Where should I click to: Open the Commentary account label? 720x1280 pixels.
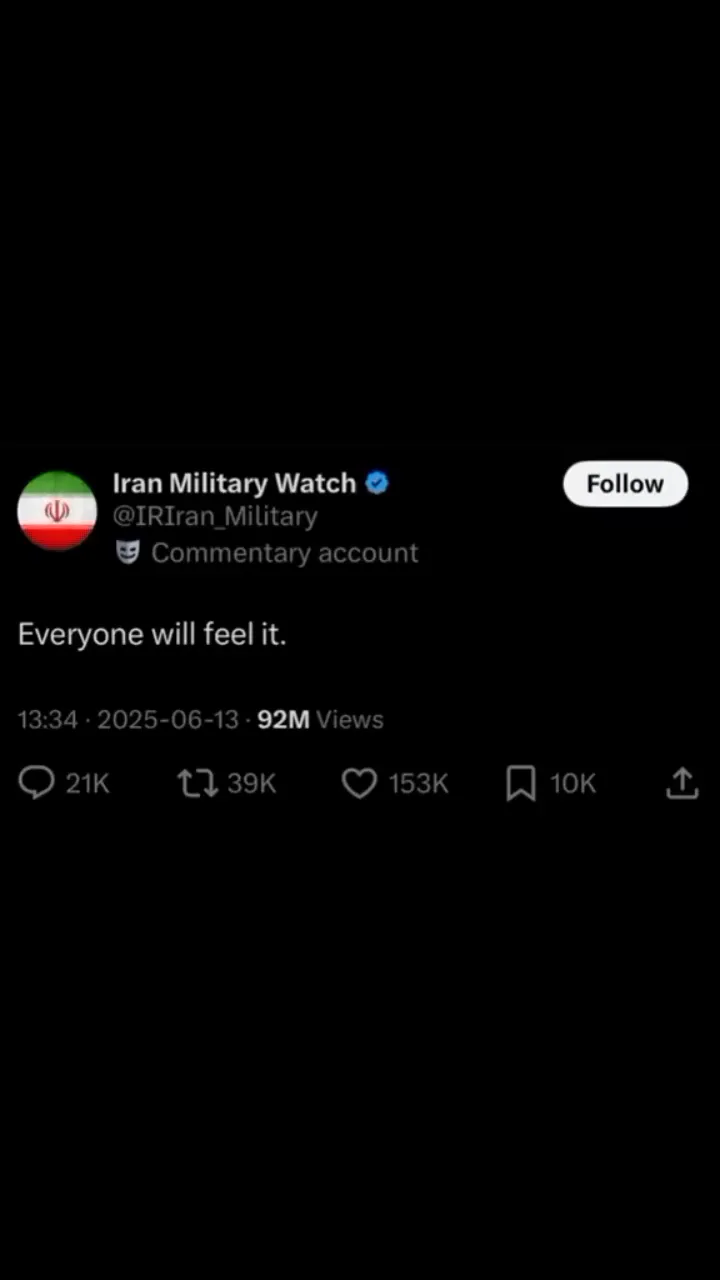pyautogui.click(x=285, y=553)
